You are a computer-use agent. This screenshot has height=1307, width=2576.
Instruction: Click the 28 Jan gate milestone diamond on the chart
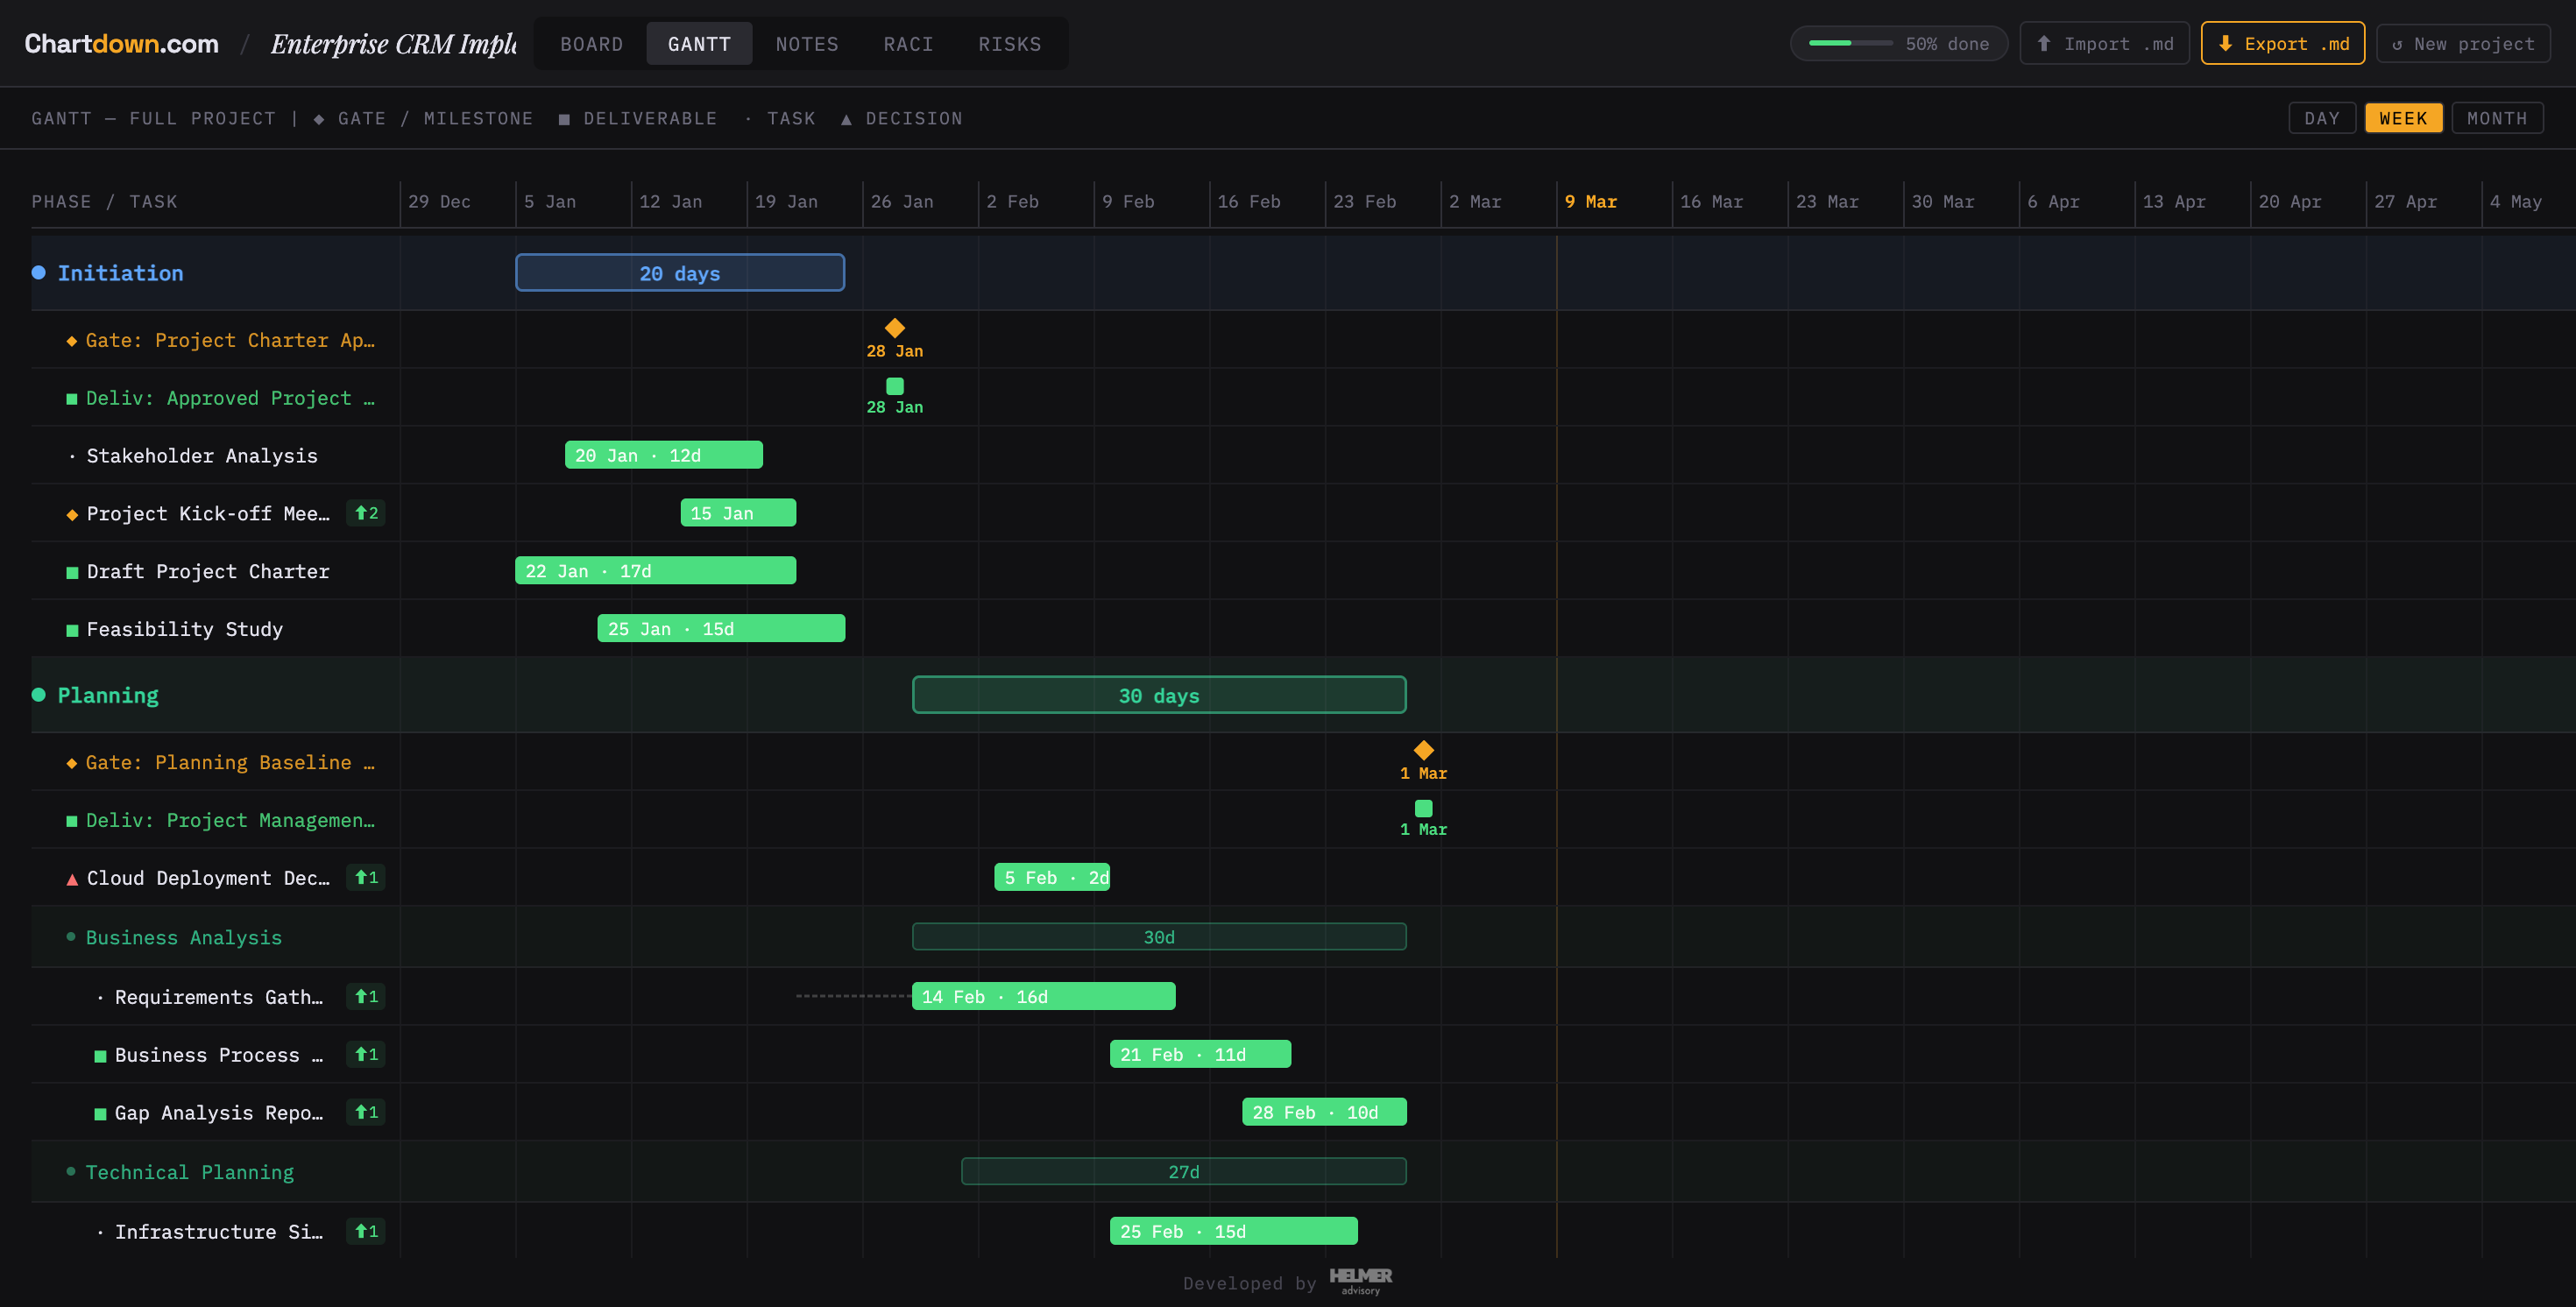[894, 328]
